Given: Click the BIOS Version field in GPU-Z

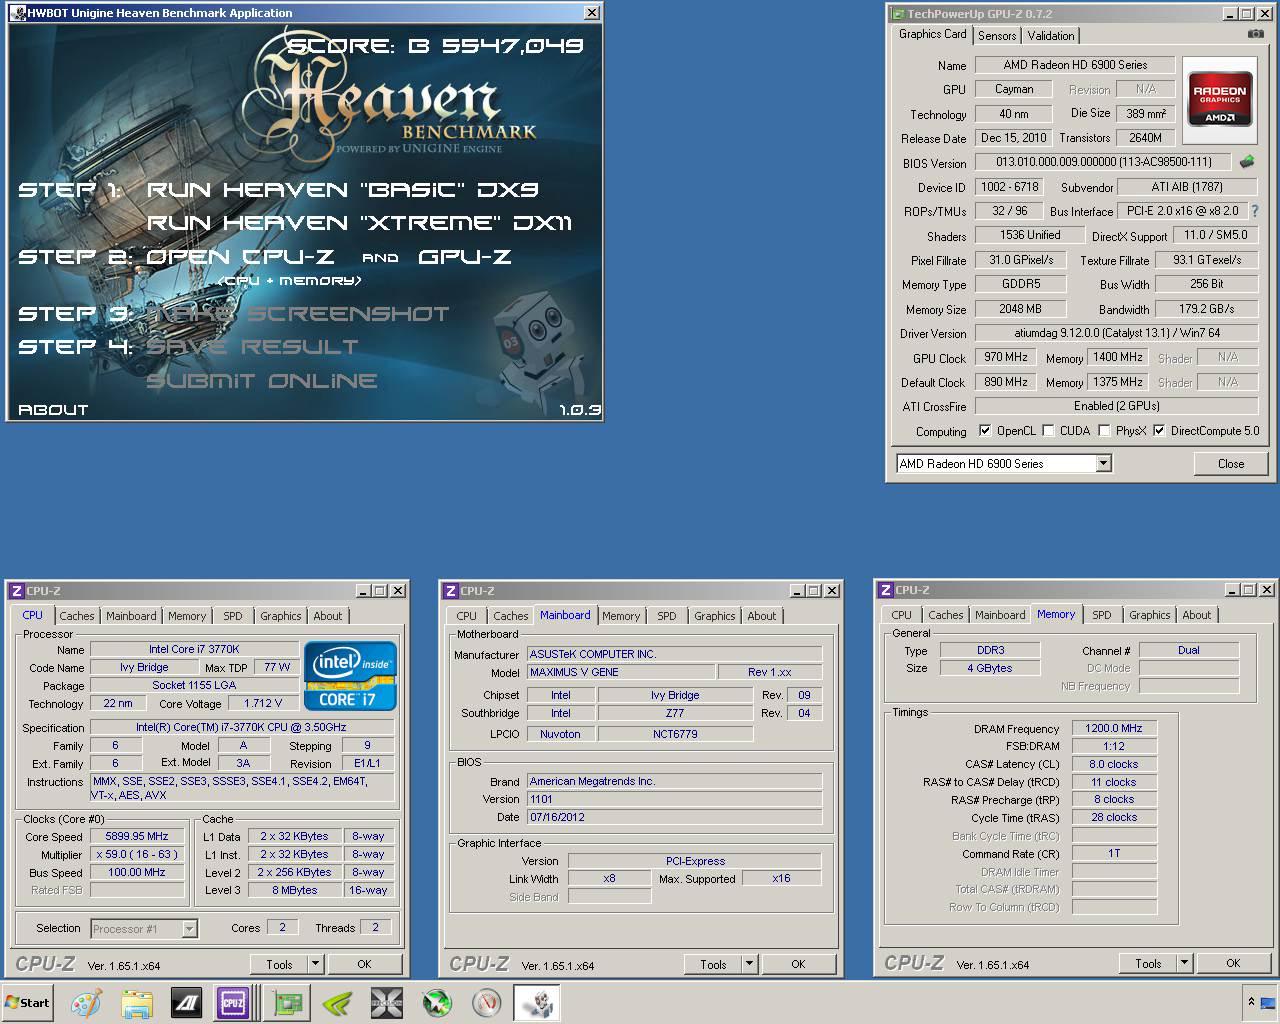Looking at the screenshot, I should coord(1104,162).
